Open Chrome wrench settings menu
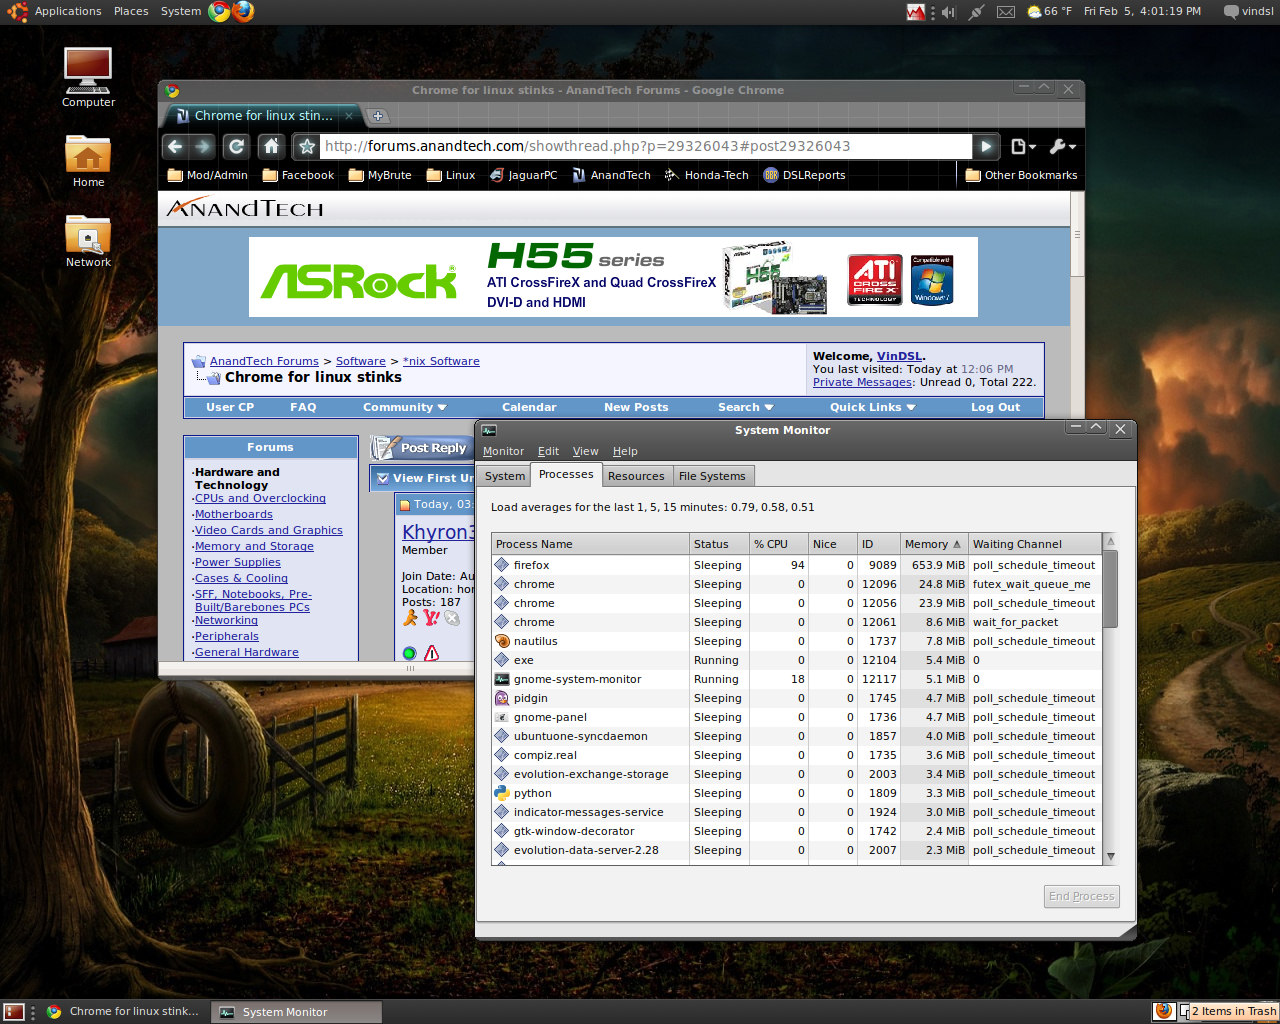Image resolution: width=1280 pixels, height=1024 pixels. tap(1062, 146)
